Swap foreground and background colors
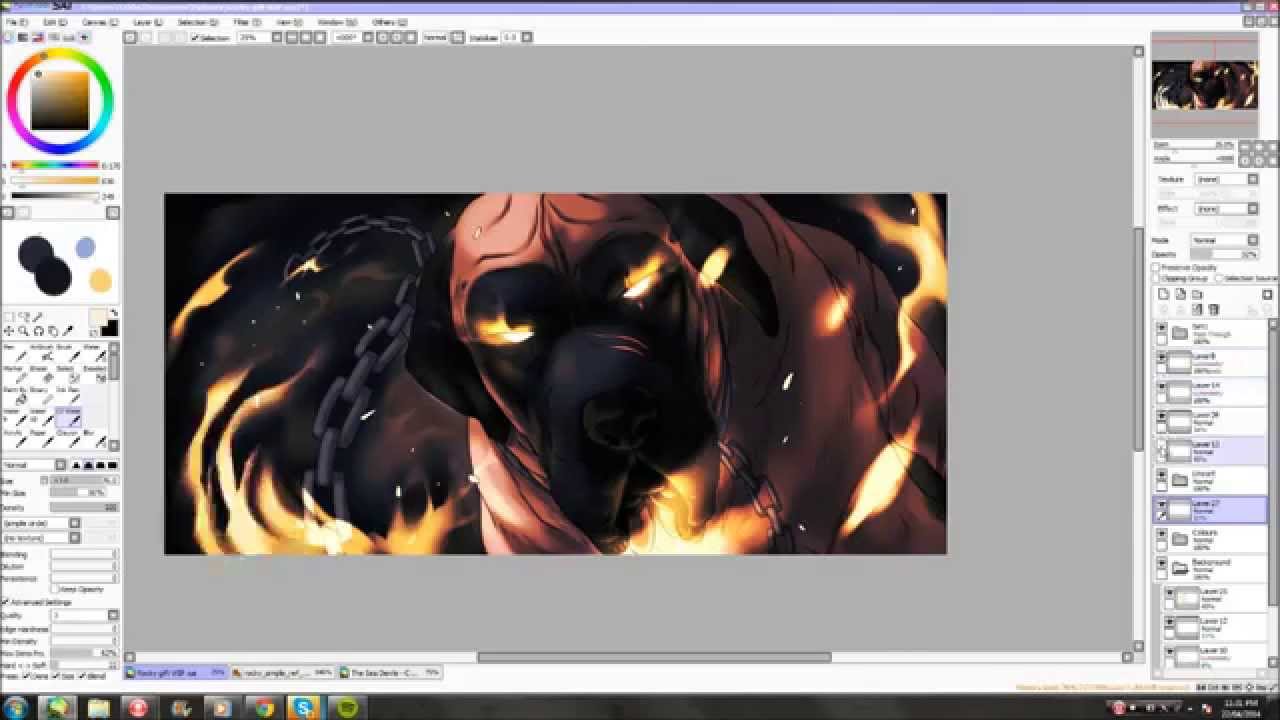This screenshot has height=720, width=1280. 112,314
